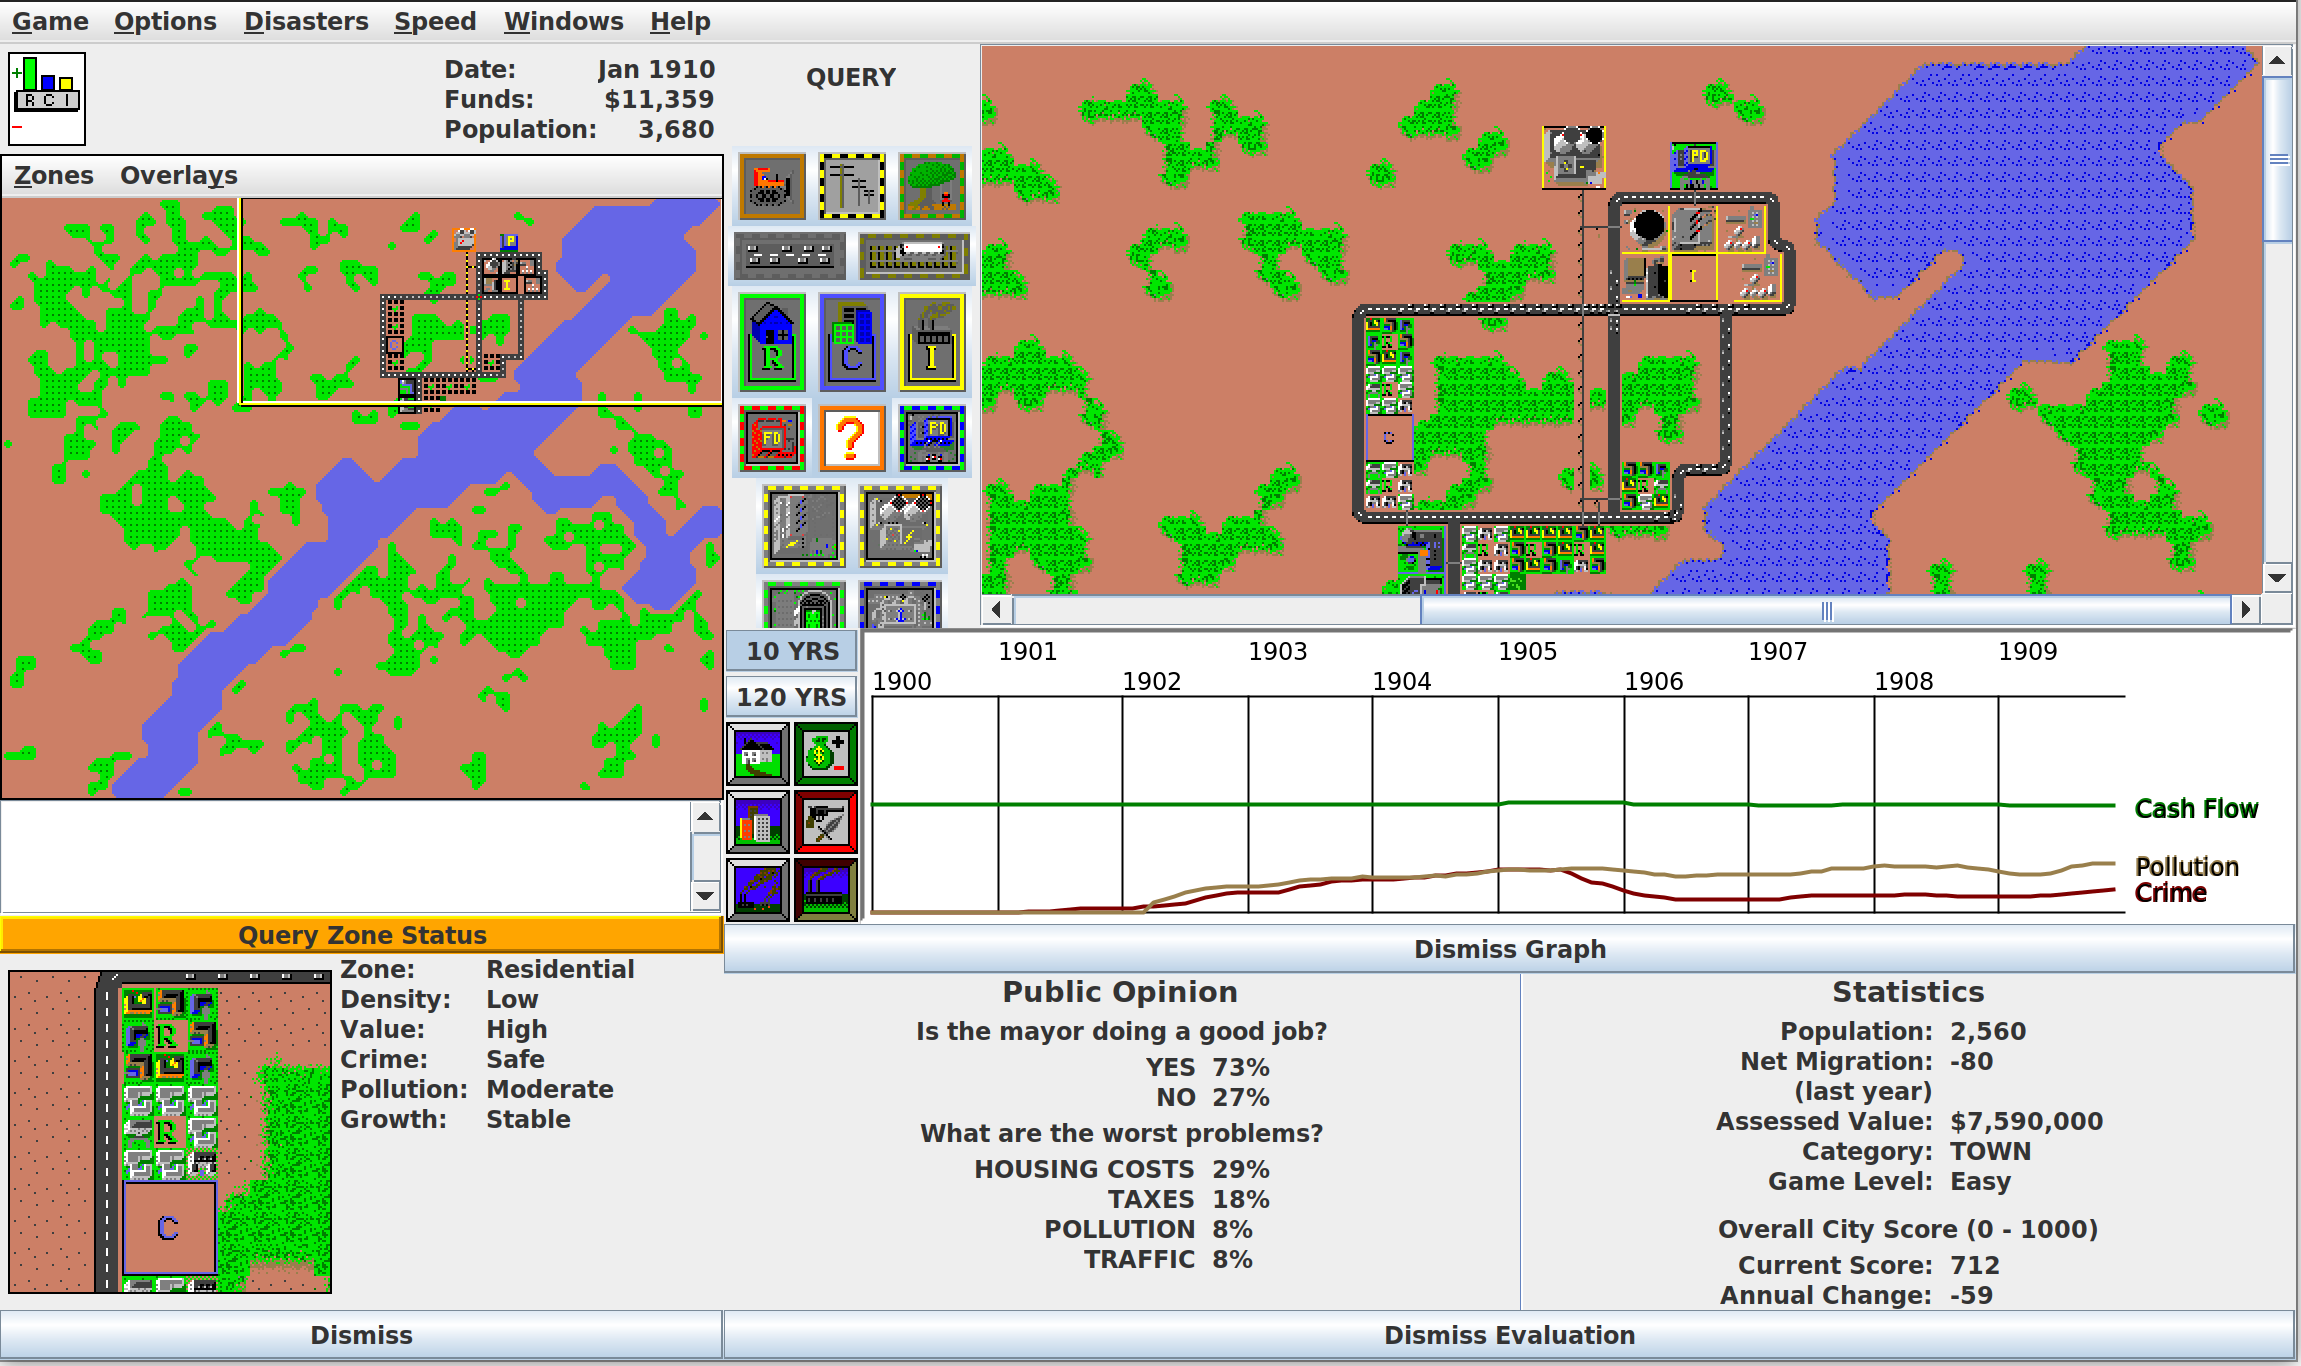Select the Coal power plant tool

804,527
